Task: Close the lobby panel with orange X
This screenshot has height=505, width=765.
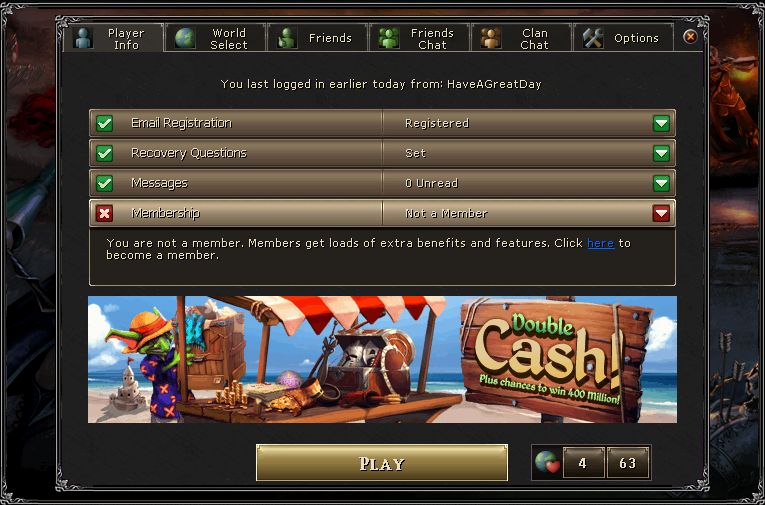Action: [690, 37]
